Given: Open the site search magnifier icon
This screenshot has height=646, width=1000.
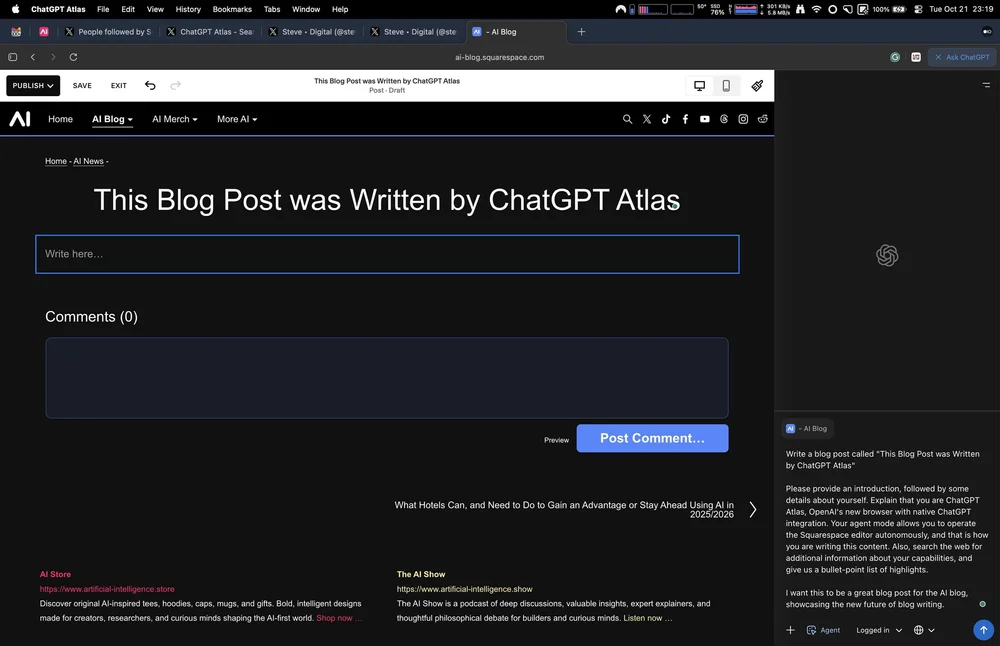Looking at the screenshot, I should point(628,119).
